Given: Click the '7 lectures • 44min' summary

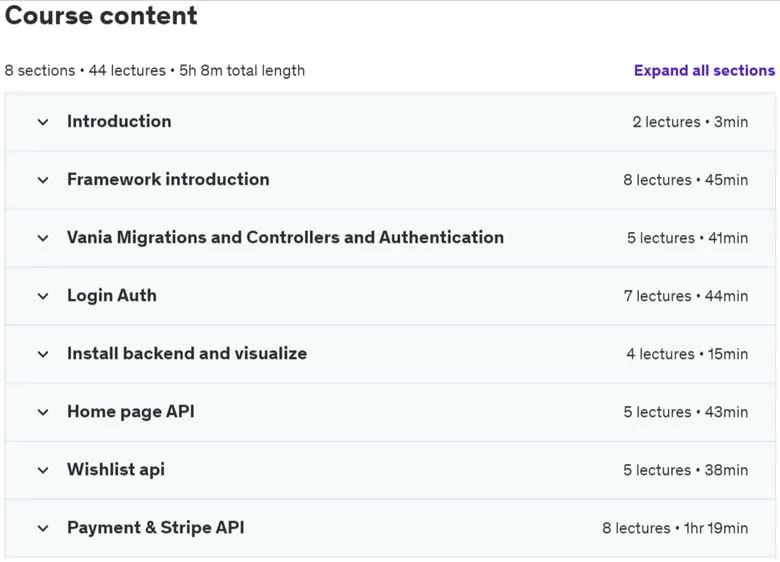Looking at the screenshot, I should [x=686, y=296].
